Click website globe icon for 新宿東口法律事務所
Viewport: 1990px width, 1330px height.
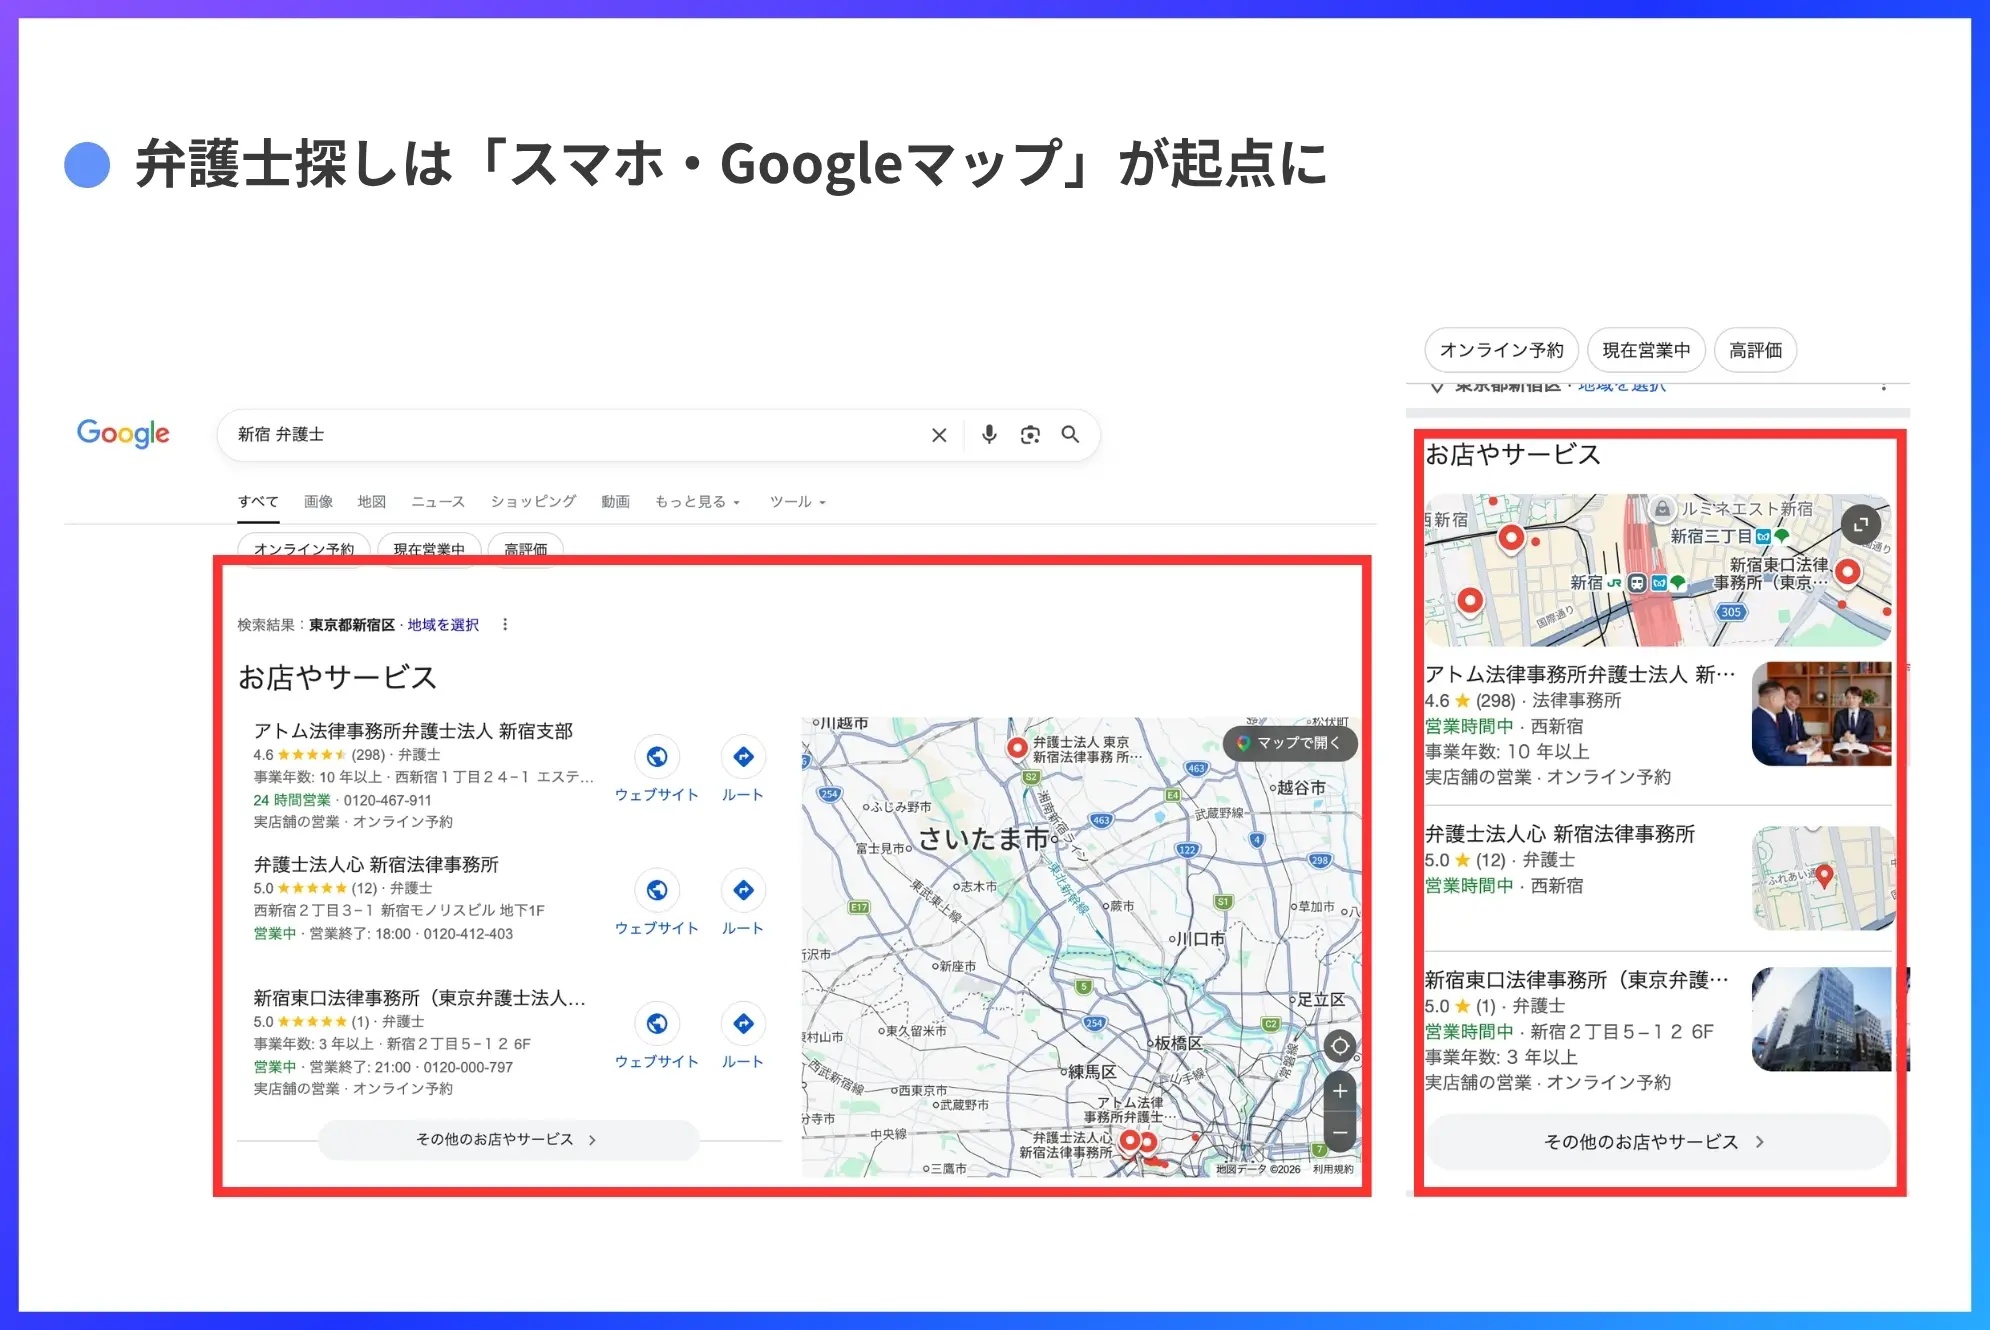pyautogui.click(x=657, y=1023)
